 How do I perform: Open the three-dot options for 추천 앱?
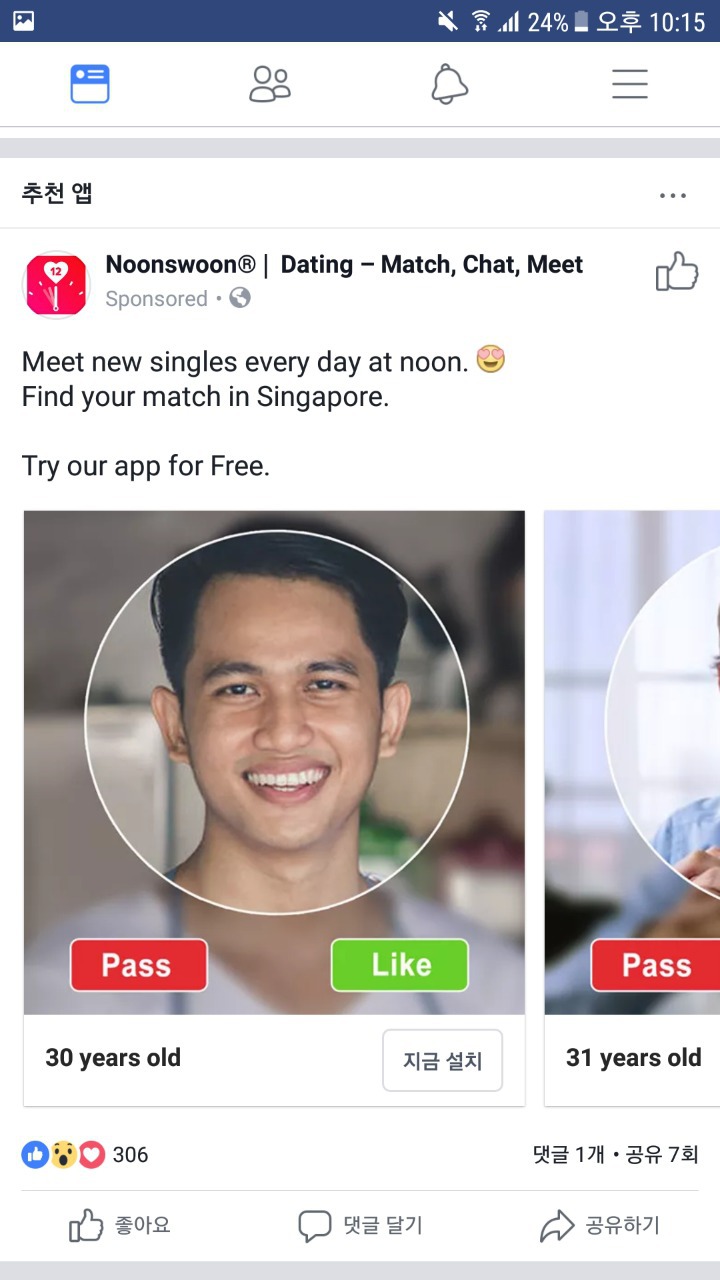[673, 195]
